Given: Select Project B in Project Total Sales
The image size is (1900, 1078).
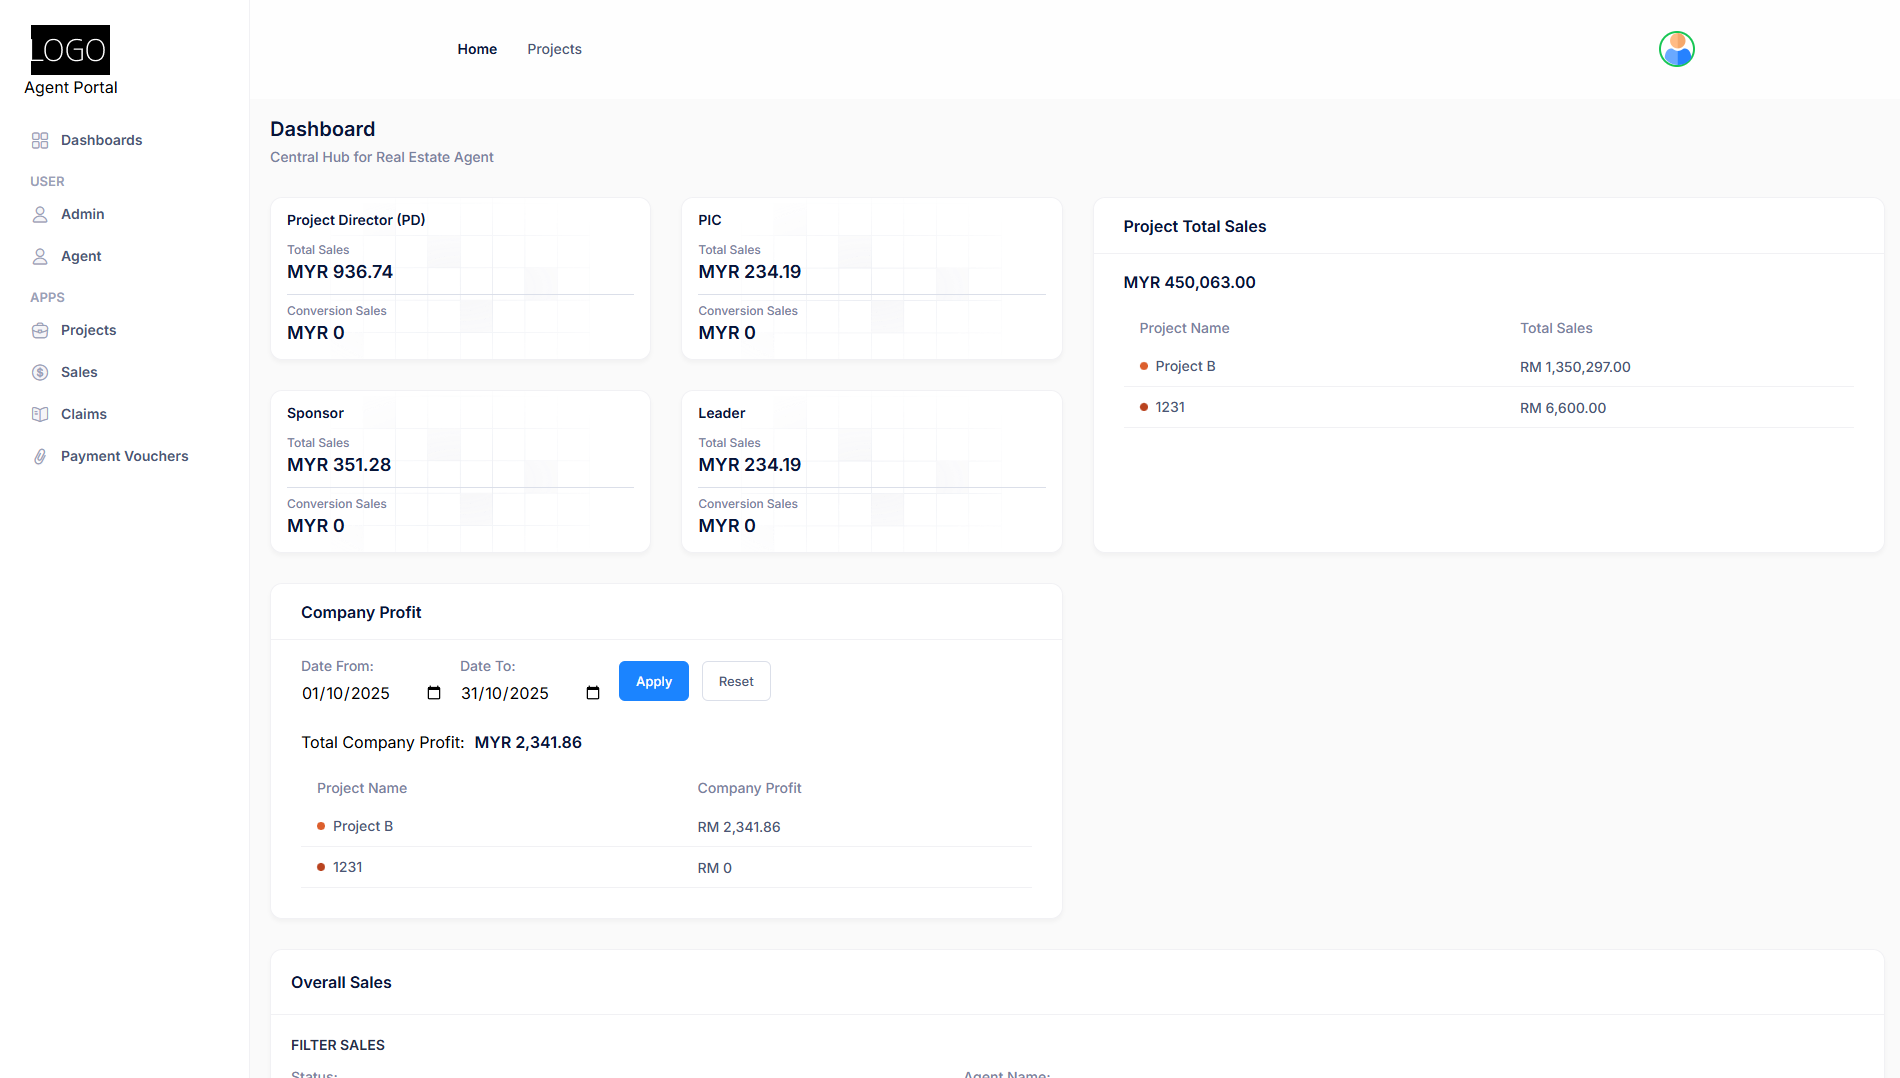Looking at the screenshot, I should tap(1185, 366).
